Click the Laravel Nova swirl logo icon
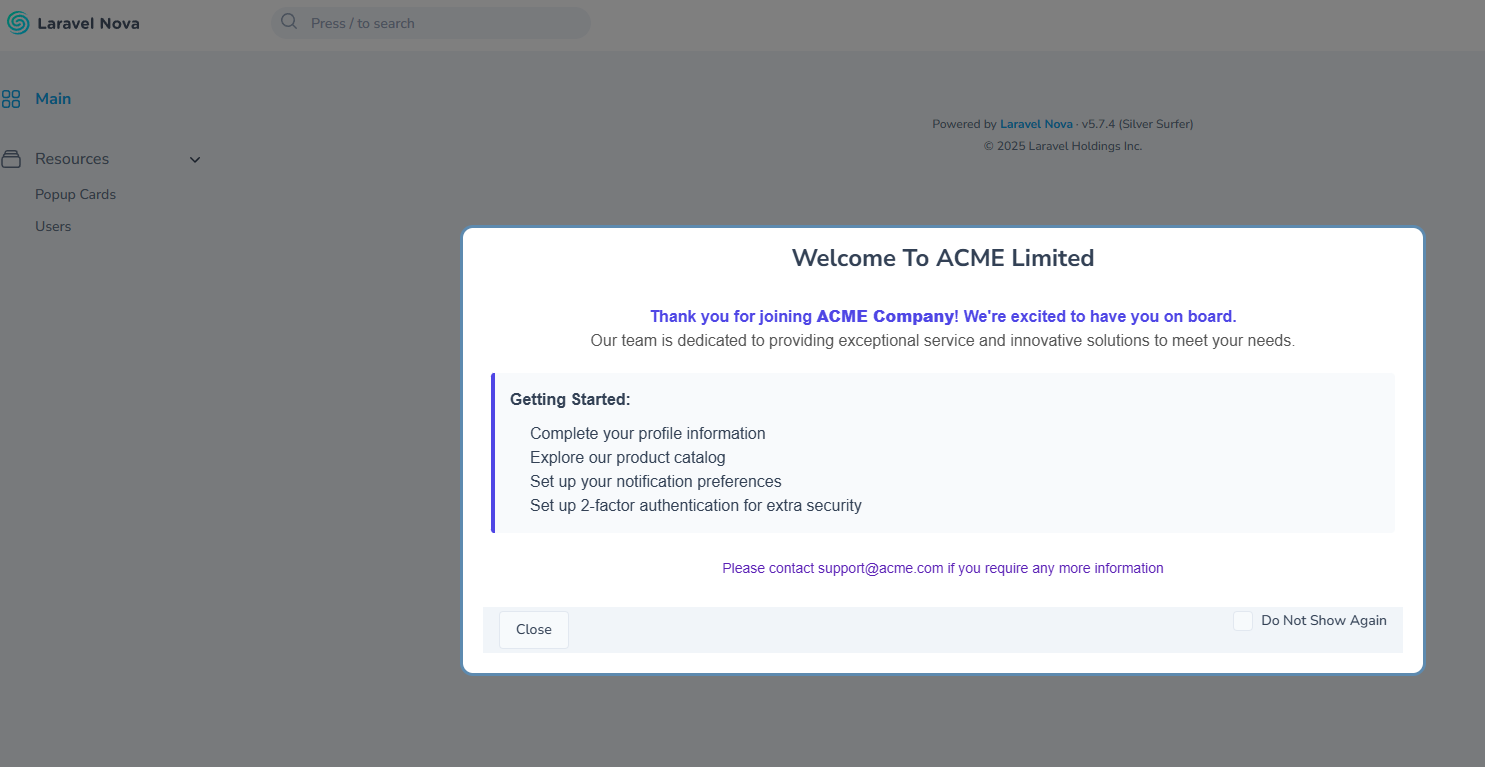Image resolution: width=1485 pixels, height=767 pixels. tap(18, 23)
